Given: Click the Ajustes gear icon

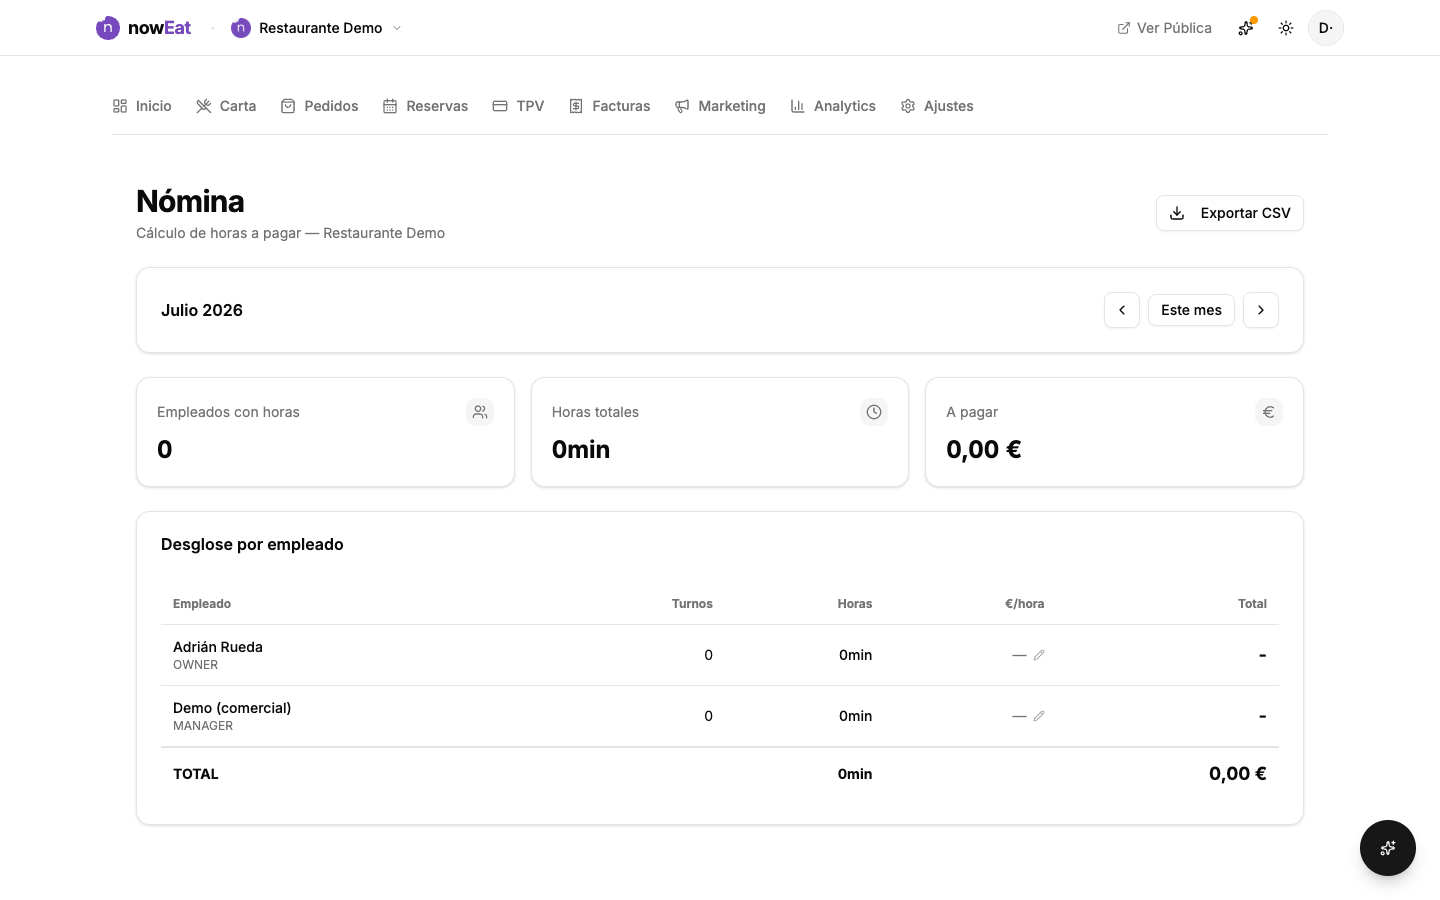Looking at the screenshot, I should click(908, 106).
